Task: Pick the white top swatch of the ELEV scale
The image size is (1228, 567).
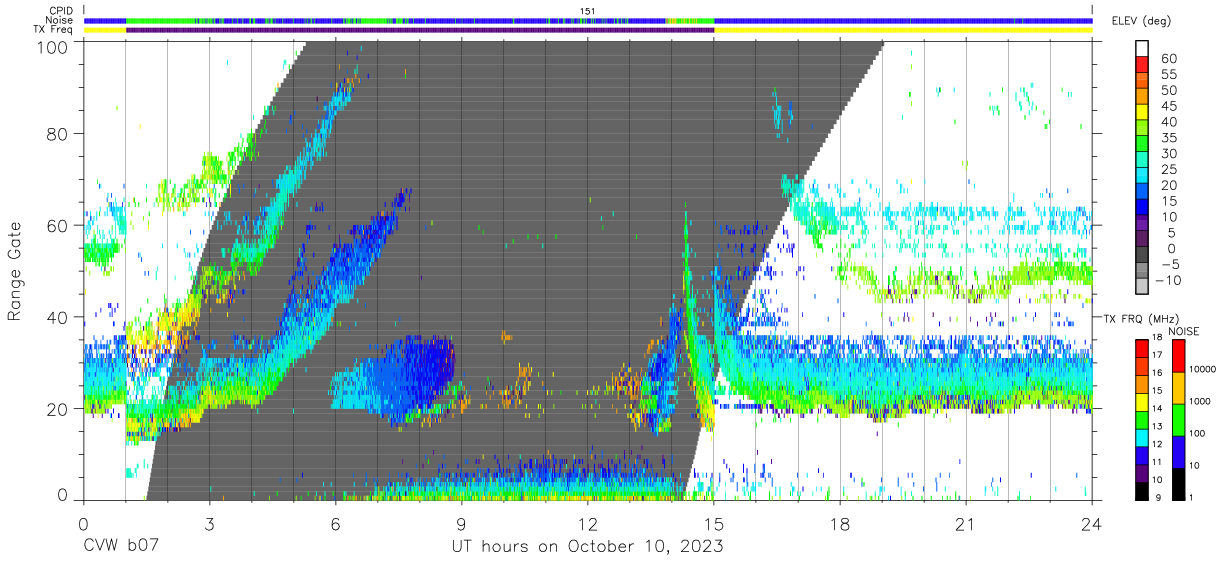Action: 1142,49
